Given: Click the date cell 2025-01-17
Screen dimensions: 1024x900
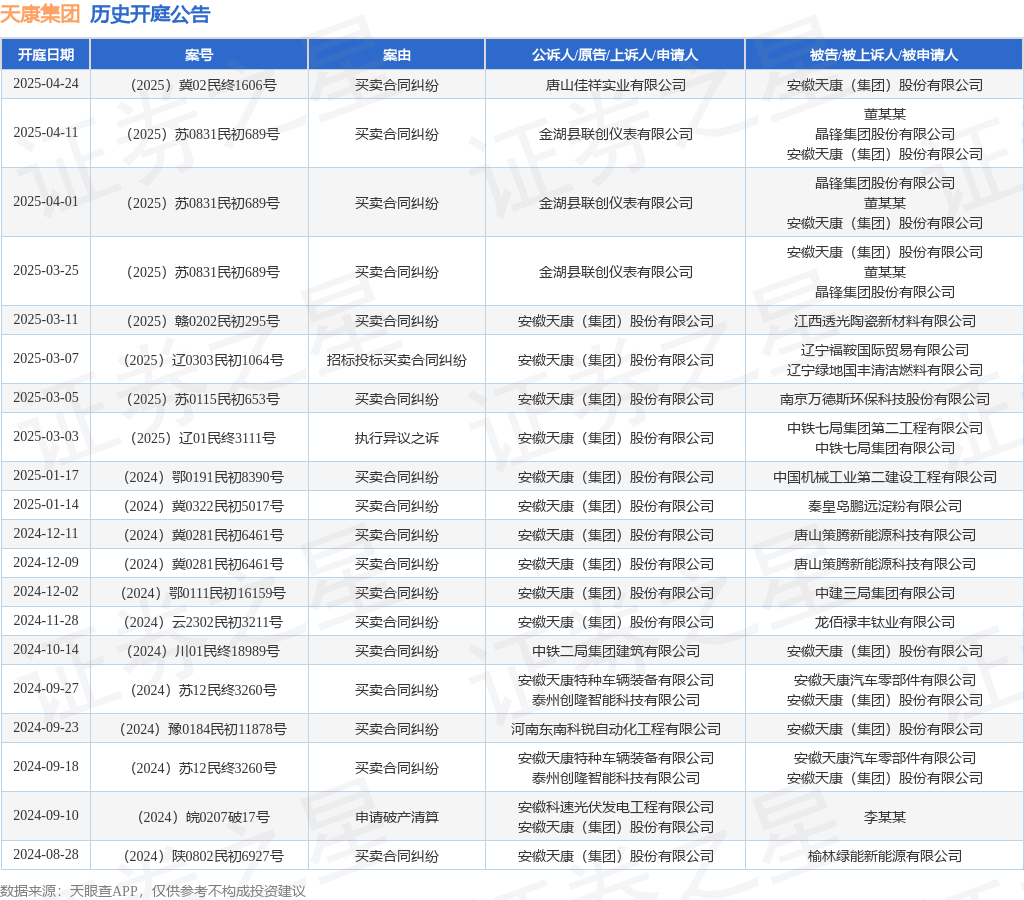Looking at the screenshot, I should coord(46,475).
